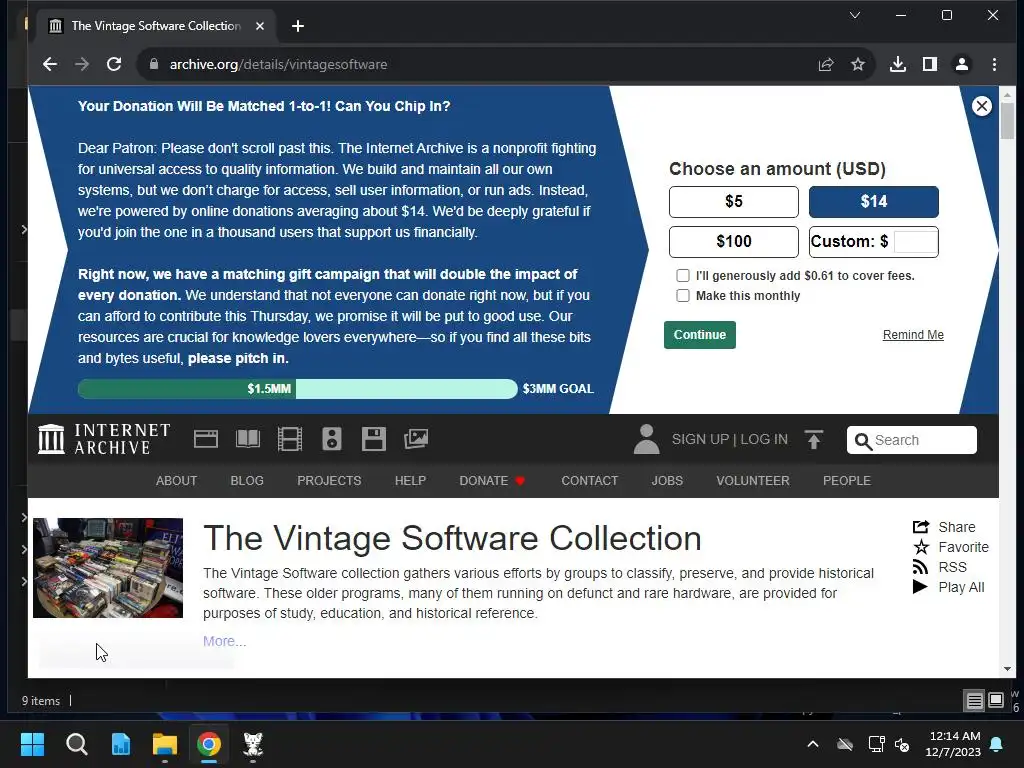
Task: Click the More... description link
Action: [225, 641]
